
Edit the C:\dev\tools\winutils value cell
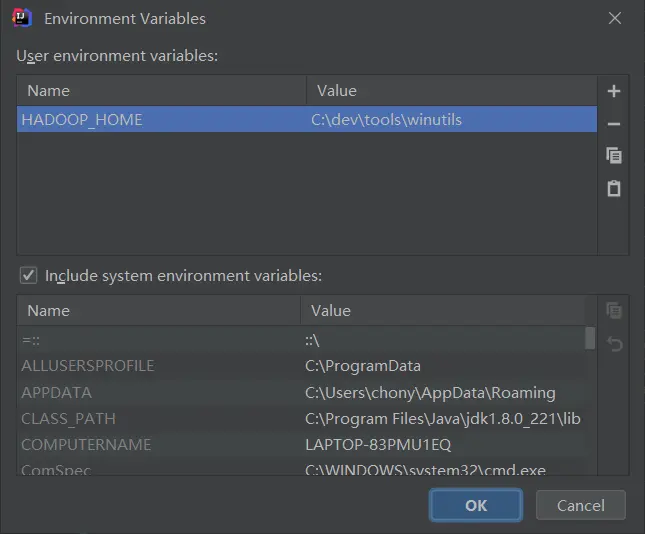[452, 119]
